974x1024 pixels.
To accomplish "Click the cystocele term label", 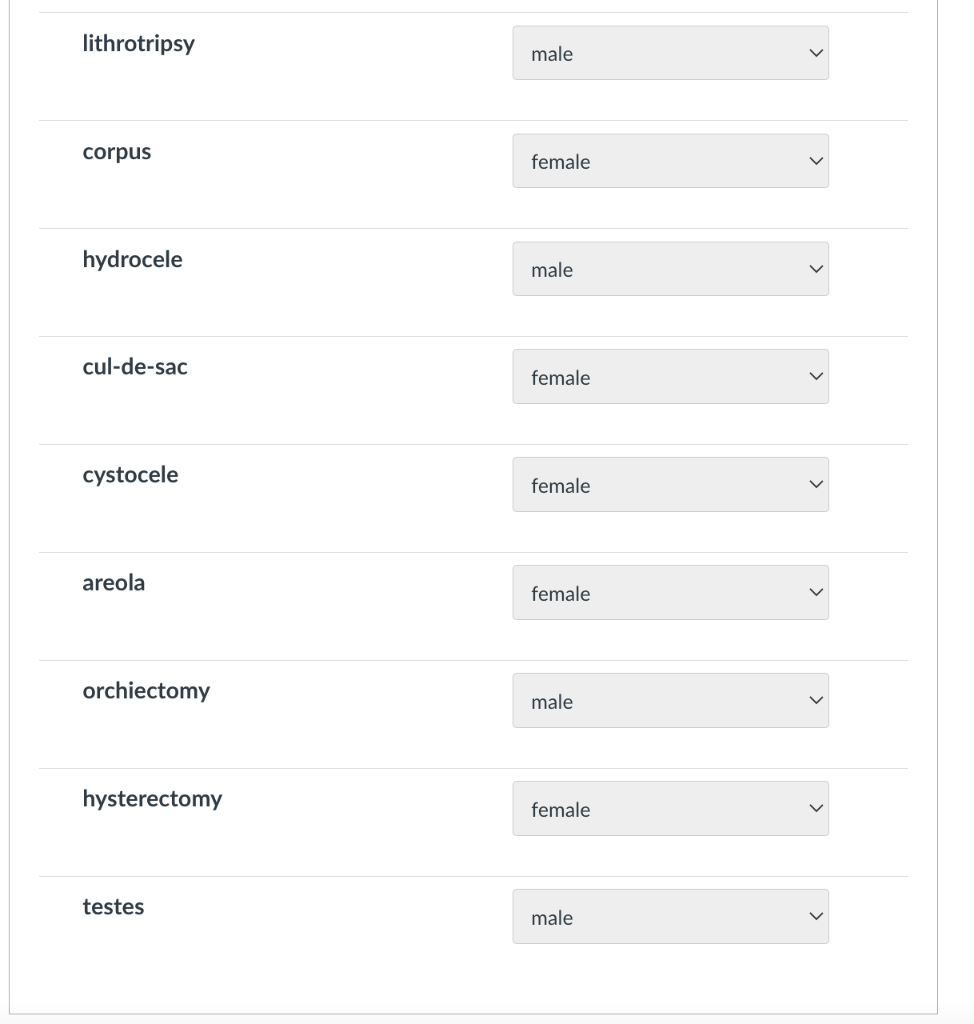I will [130, 475].
